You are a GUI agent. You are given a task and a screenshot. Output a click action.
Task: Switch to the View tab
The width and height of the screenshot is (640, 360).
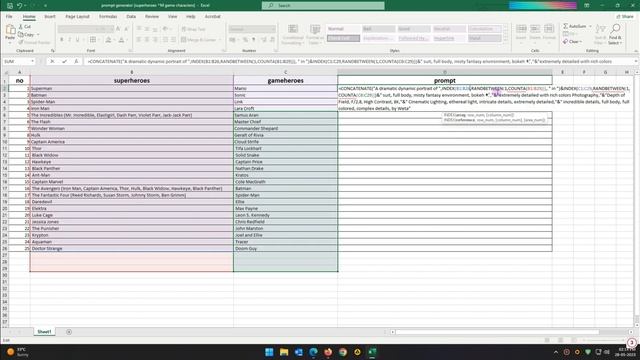172,17
